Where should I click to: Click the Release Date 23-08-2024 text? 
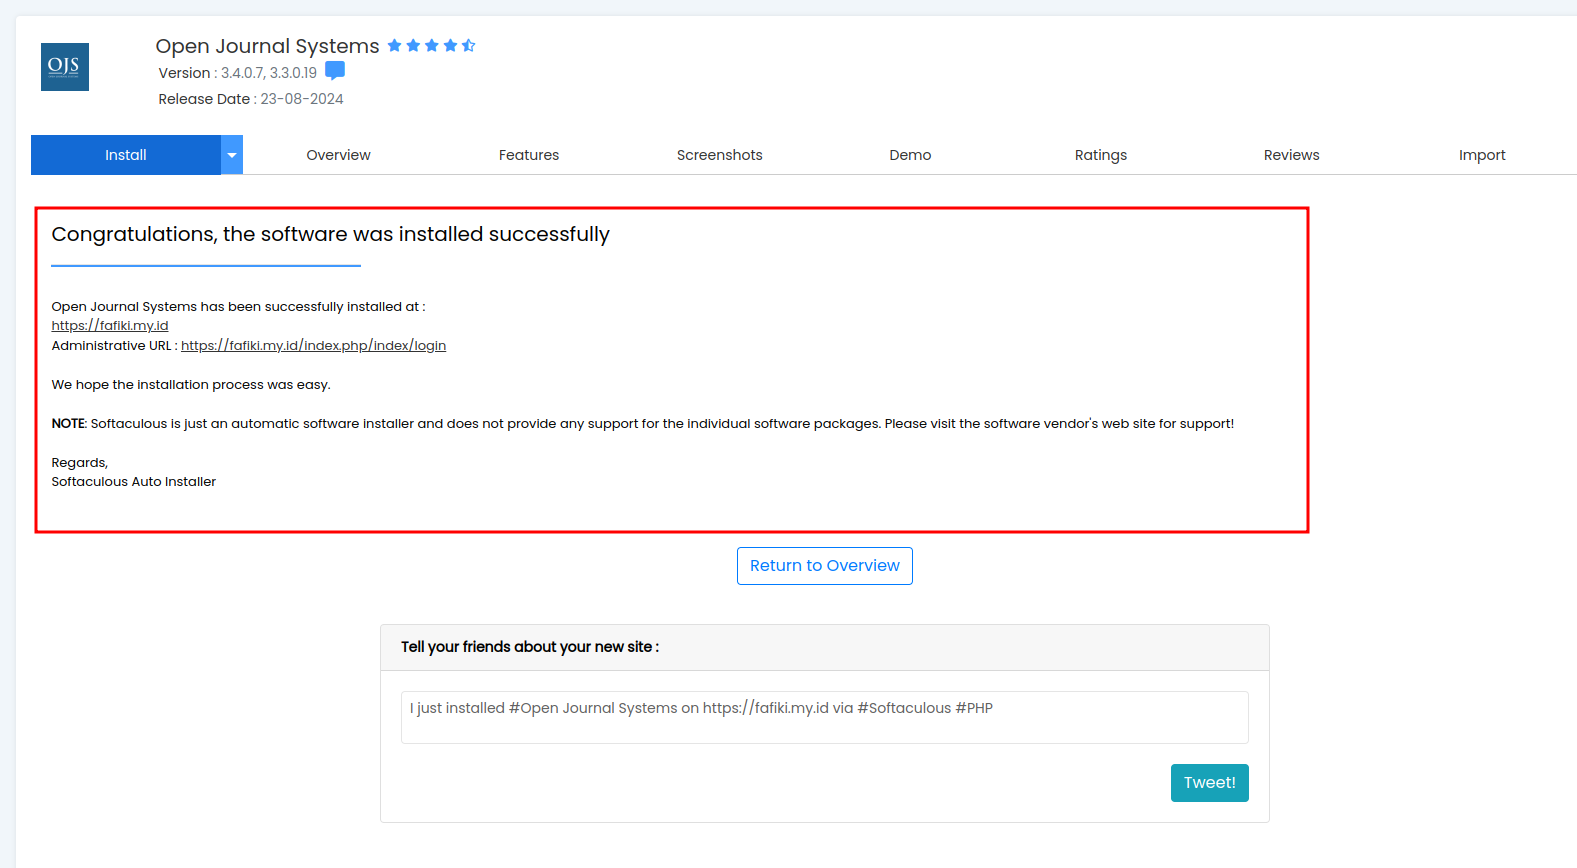[x=251, y=99]
